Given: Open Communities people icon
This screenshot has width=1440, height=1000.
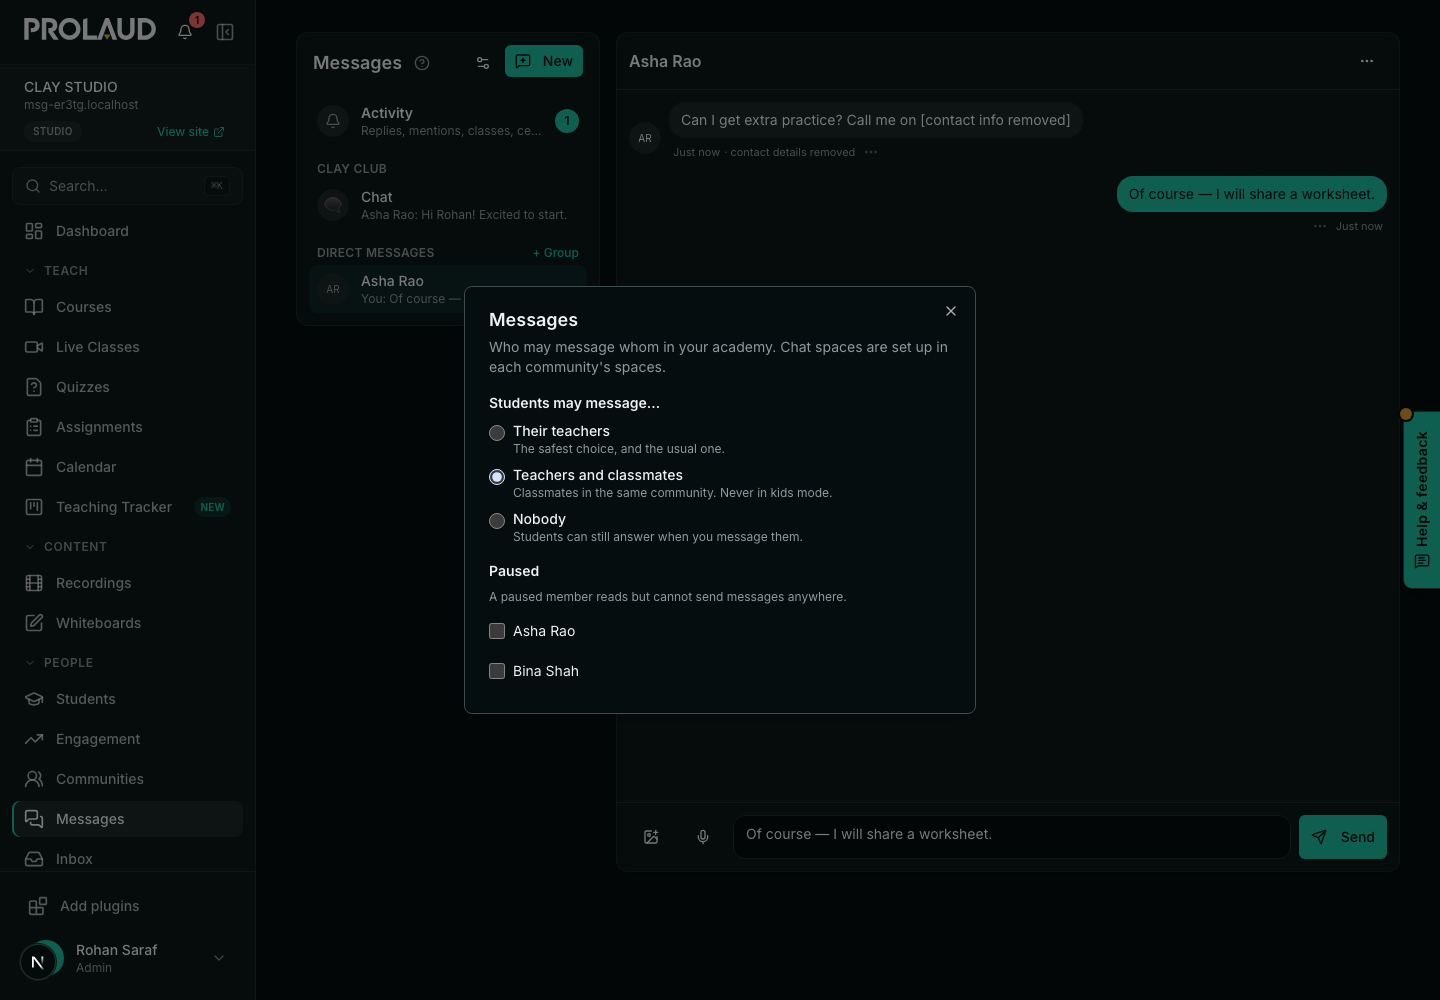Looking at the screenshot, I should click(34, 779).
